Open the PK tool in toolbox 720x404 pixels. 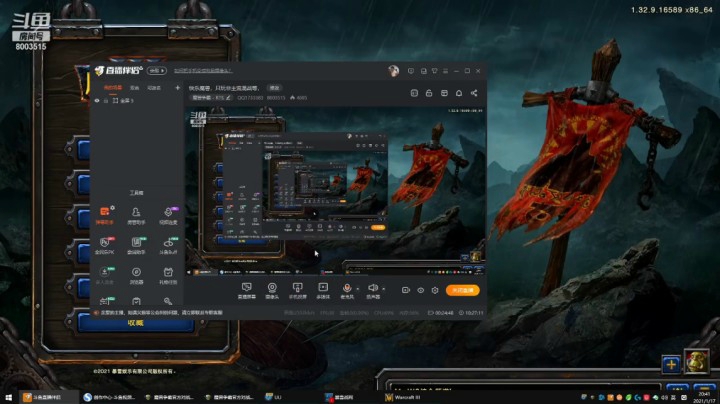105,245
